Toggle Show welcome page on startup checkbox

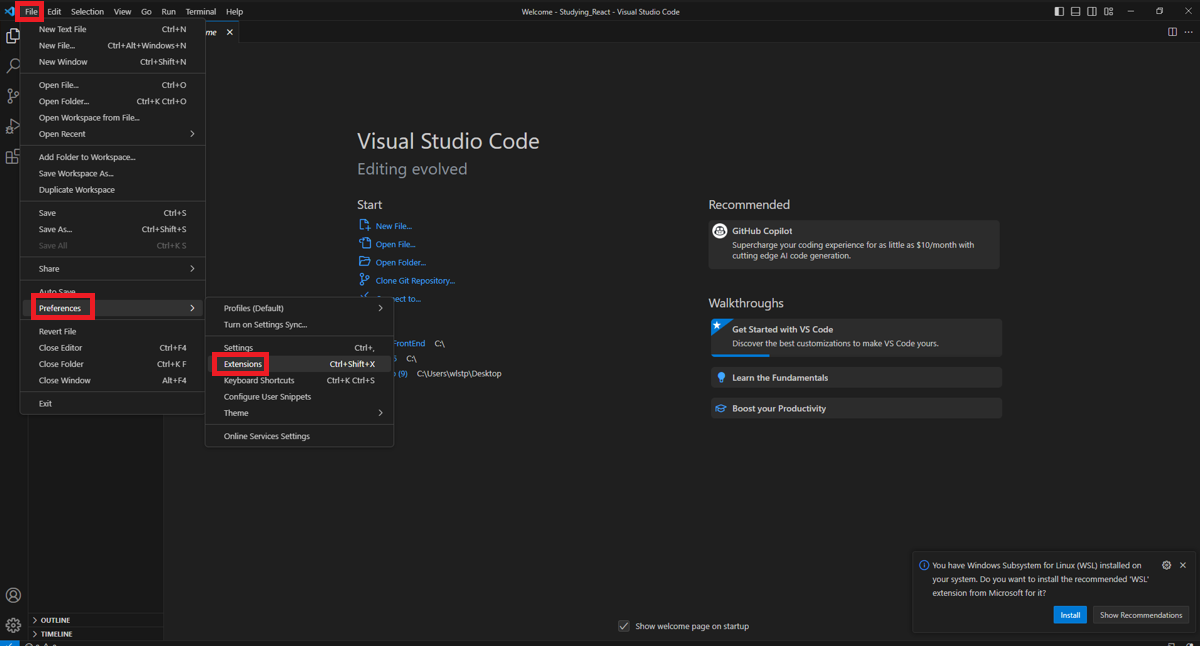pyautogui.click(x=624, y=626)
